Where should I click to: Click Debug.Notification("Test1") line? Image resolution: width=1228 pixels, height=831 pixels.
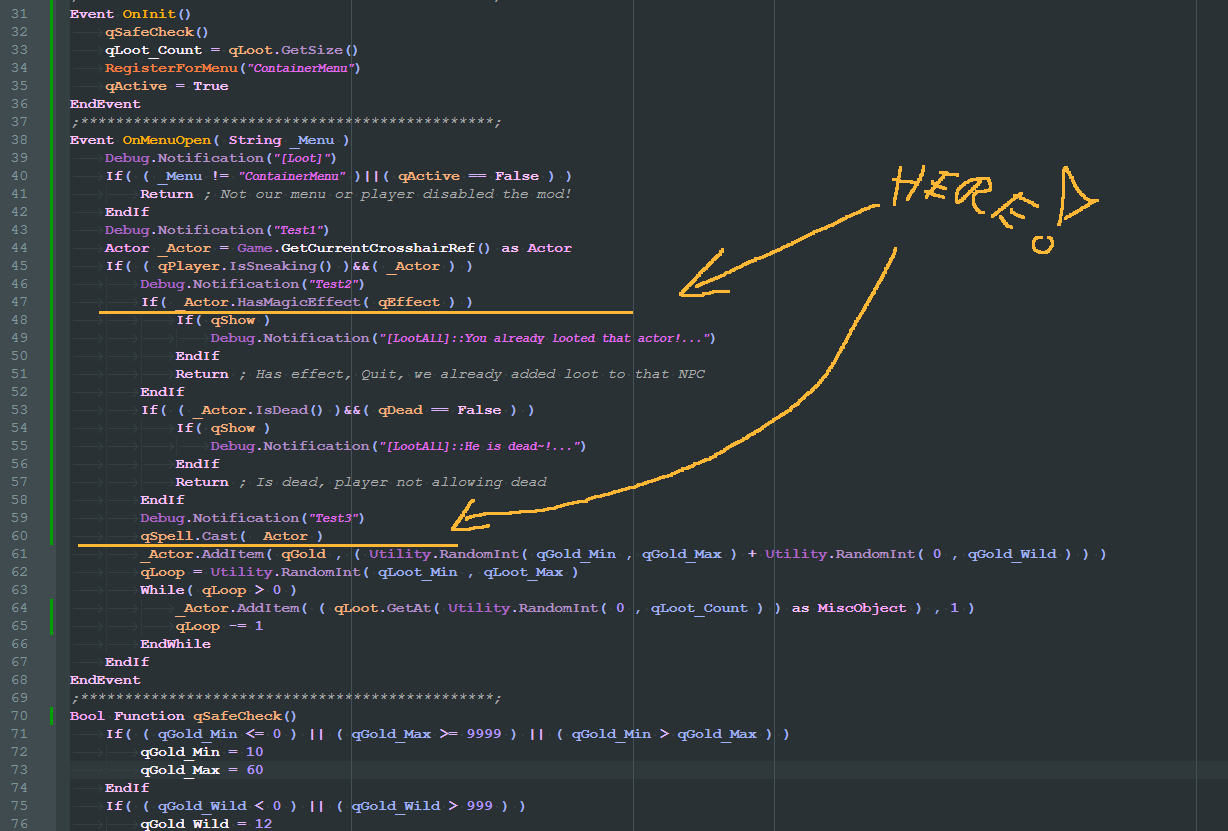click(217, 230)
